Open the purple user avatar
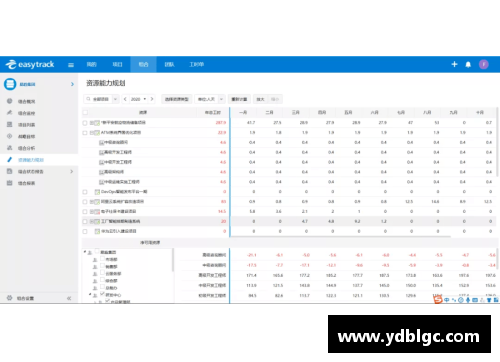The width and height of the screenshot is (500, 362). point(484,64)
